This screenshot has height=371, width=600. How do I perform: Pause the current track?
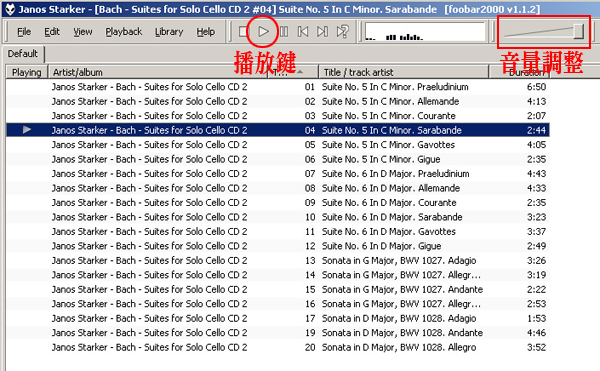[284, 31]
